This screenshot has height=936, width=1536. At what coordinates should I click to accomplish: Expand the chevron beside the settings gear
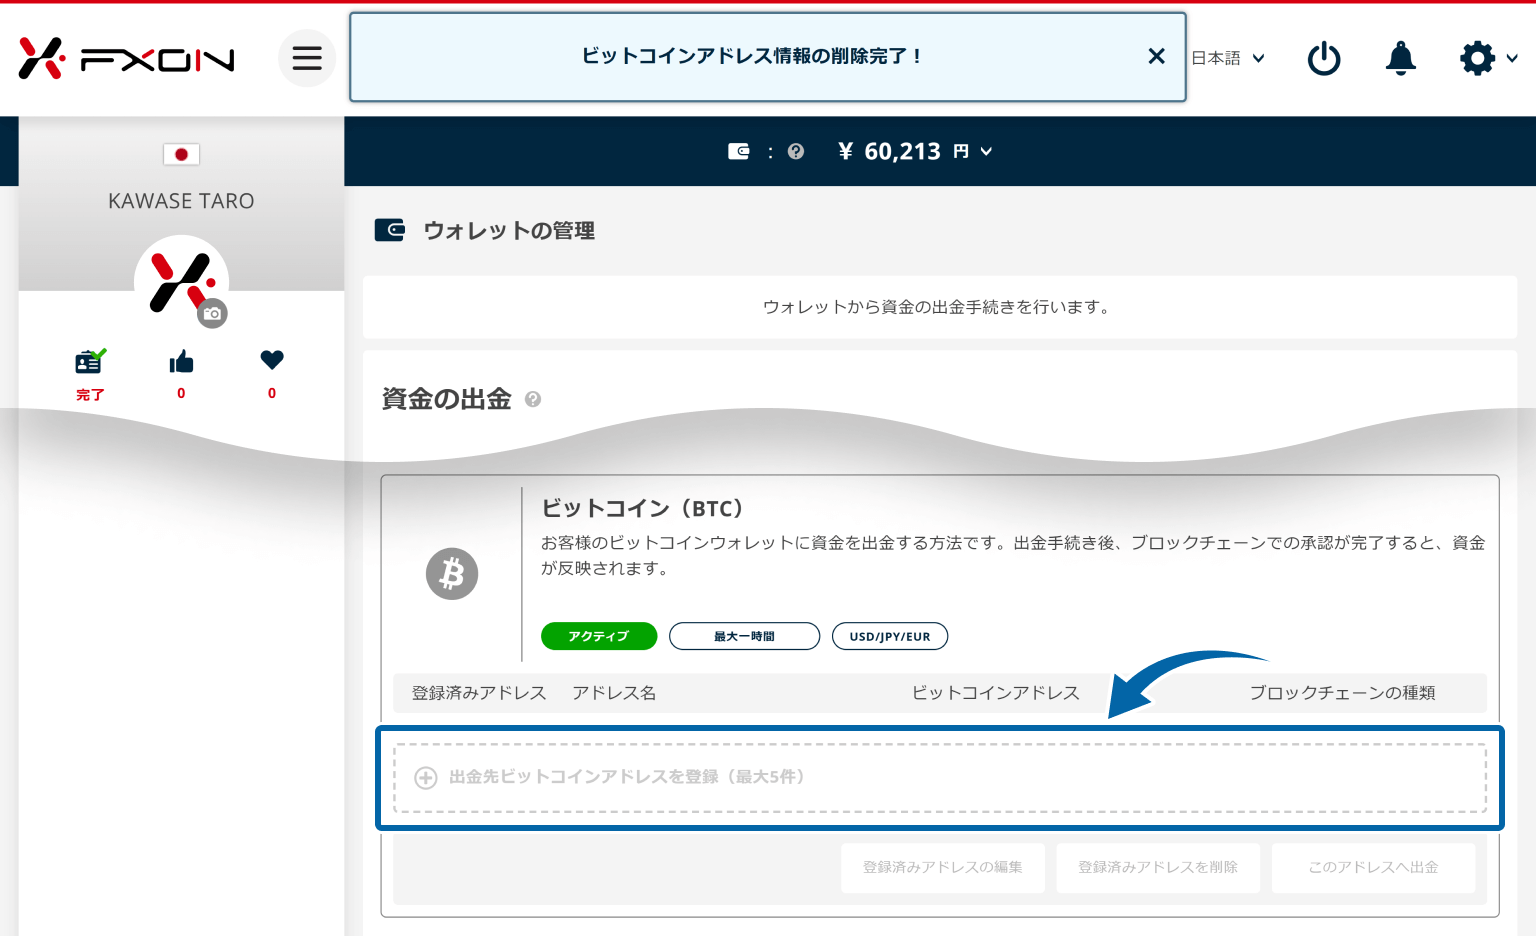pos(1512,58)
